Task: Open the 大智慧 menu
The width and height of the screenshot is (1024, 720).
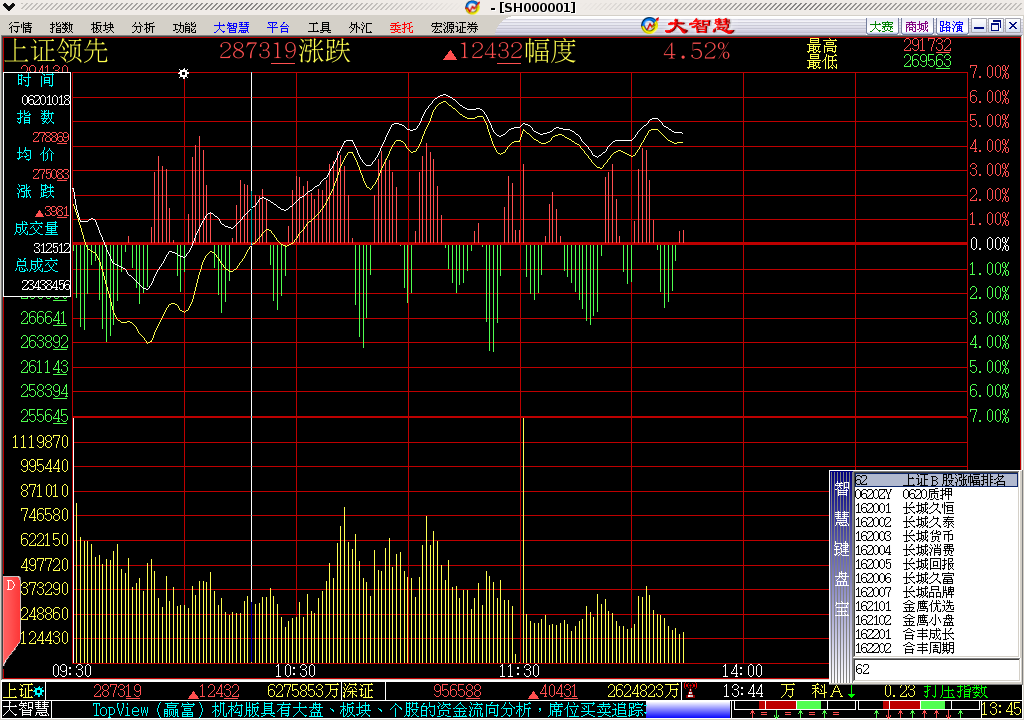Action: pos(231,27)
